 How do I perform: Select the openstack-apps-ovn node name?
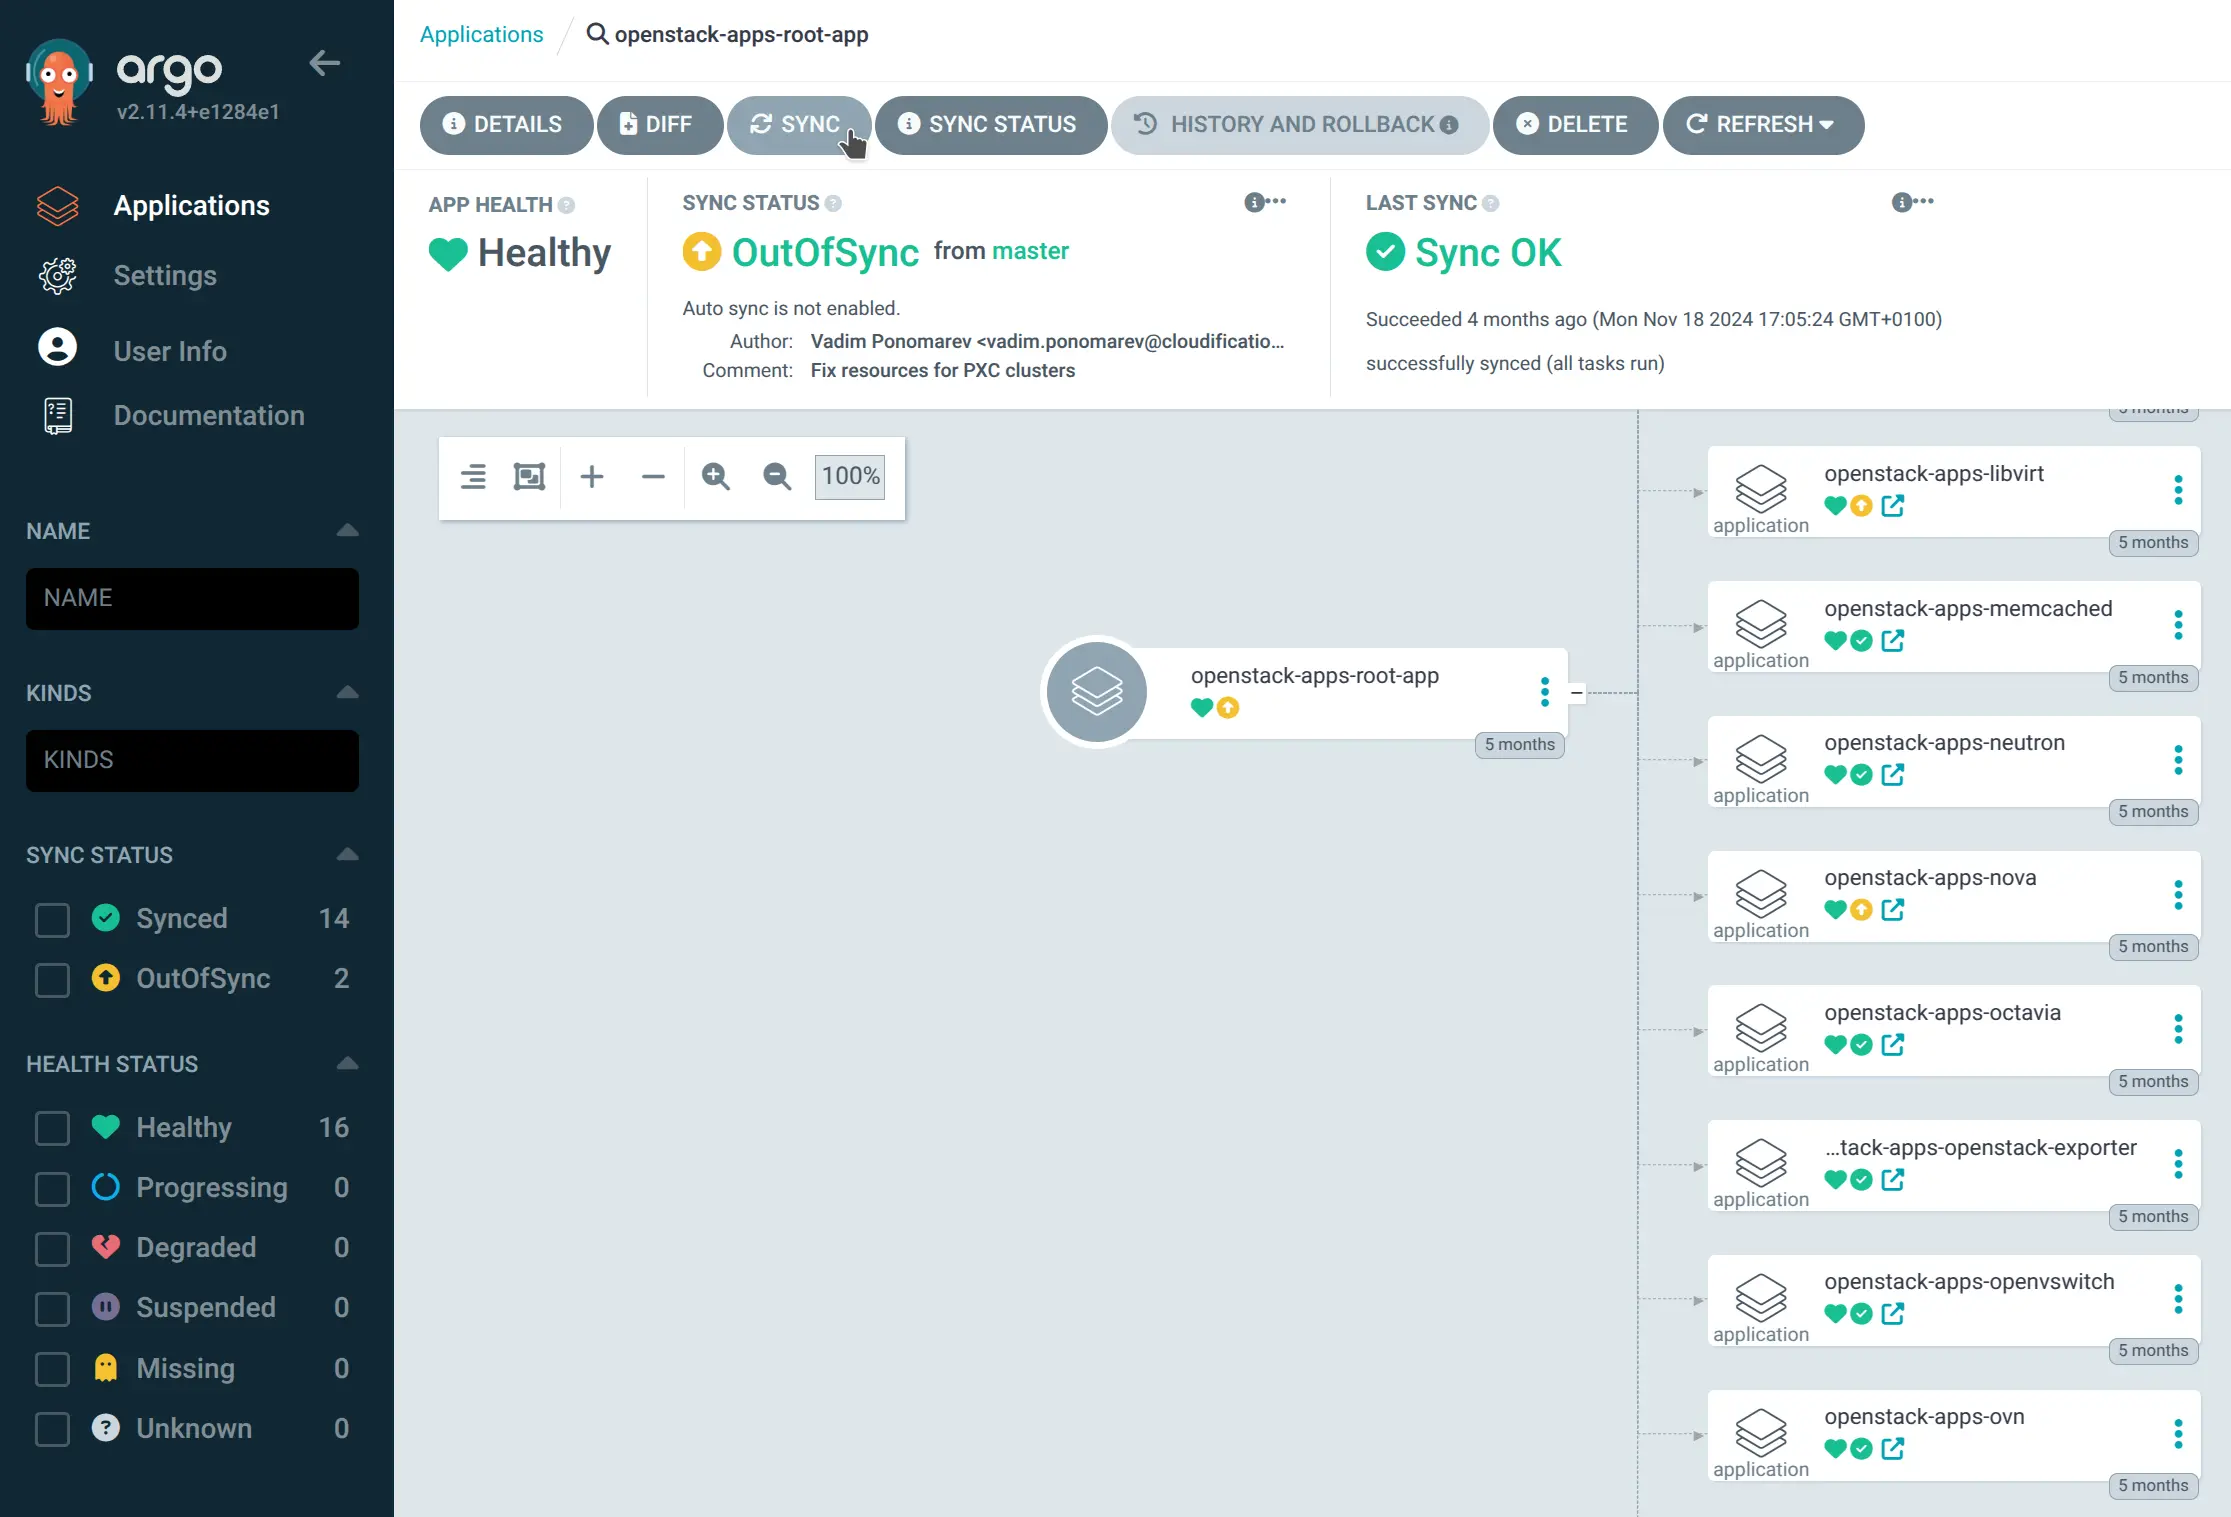coord(1924,1417)
